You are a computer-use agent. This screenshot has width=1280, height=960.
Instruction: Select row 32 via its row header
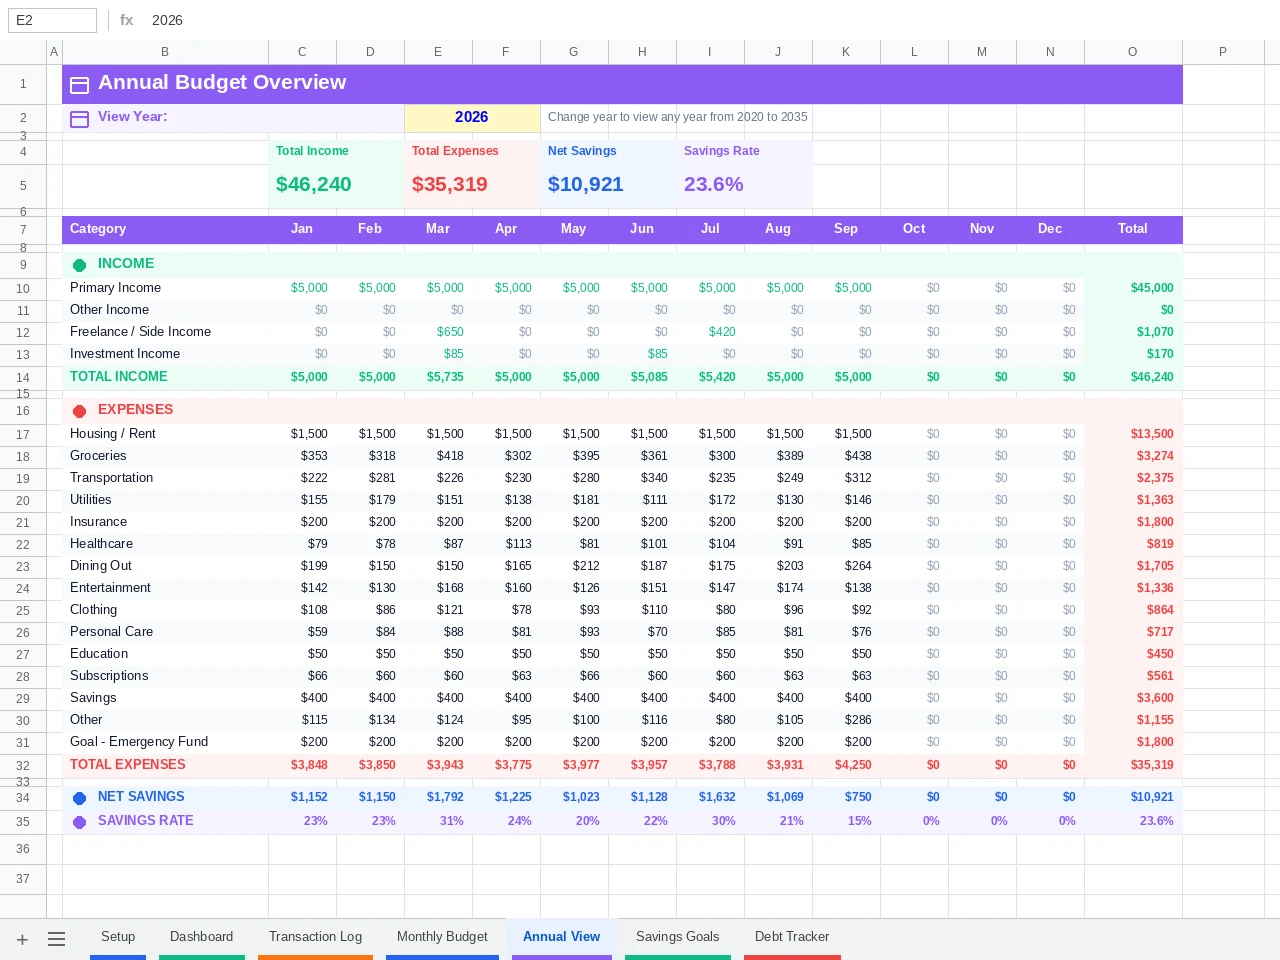(x=23, y=766)
